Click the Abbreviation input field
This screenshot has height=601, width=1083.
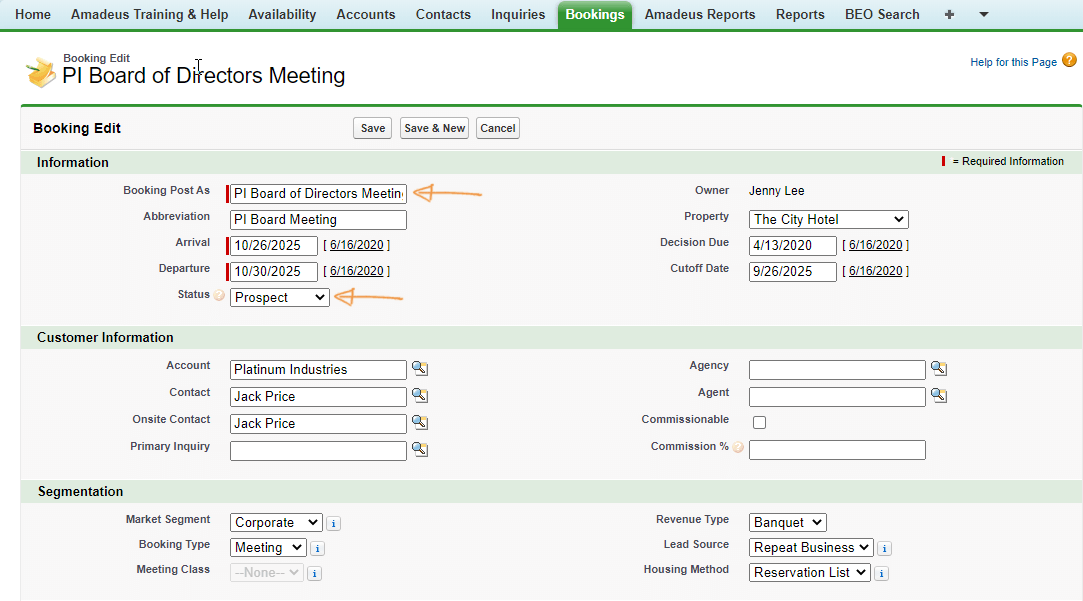point(318,220)
